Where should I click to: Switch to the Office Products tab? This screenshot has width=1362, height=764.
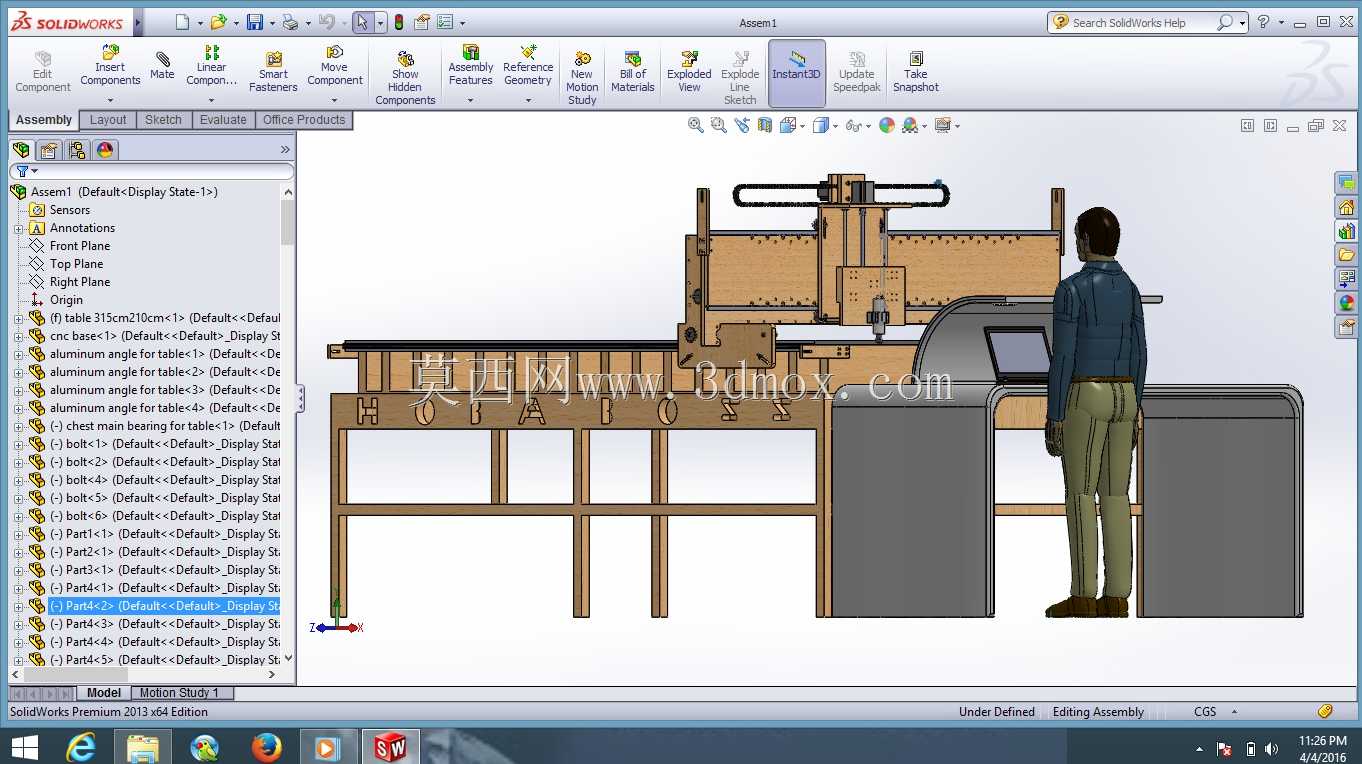click(304, 120)
